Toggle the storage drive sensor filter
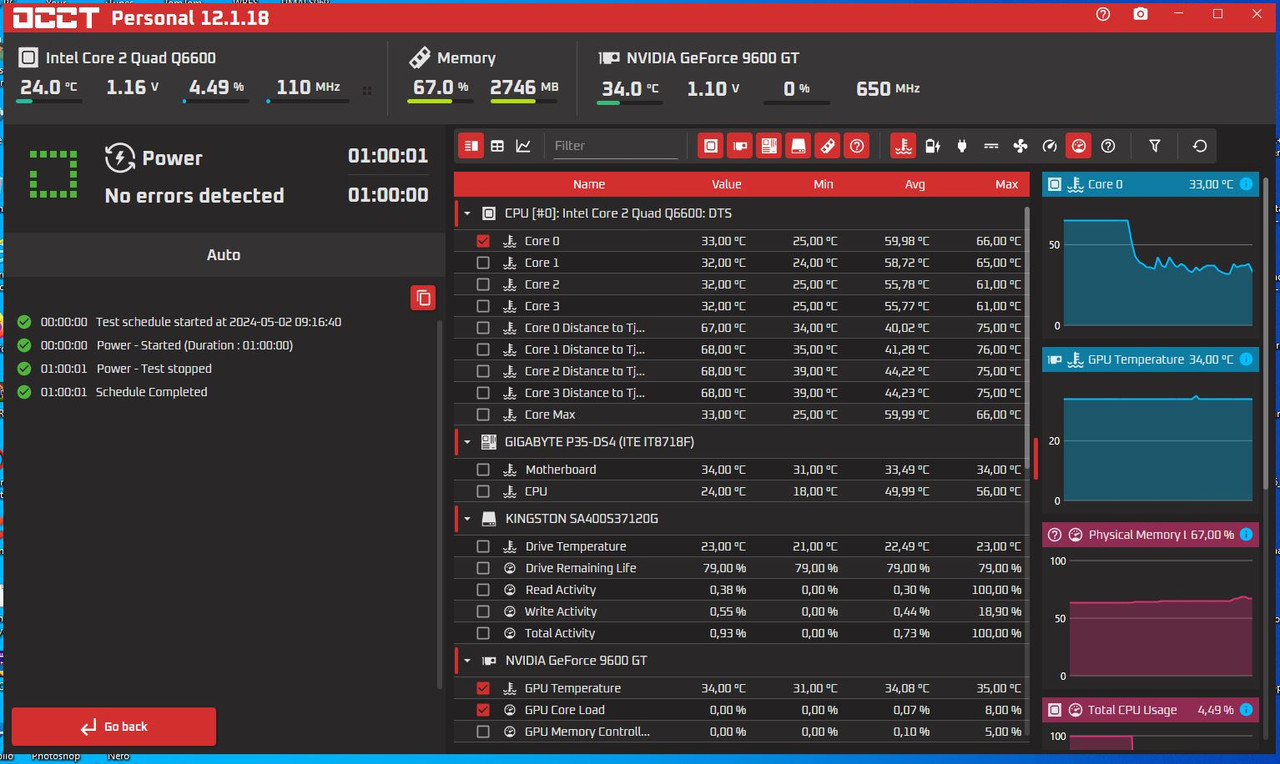Viewport: 1280px width, 764px height. pyautogui.click(x=798, y=146)
